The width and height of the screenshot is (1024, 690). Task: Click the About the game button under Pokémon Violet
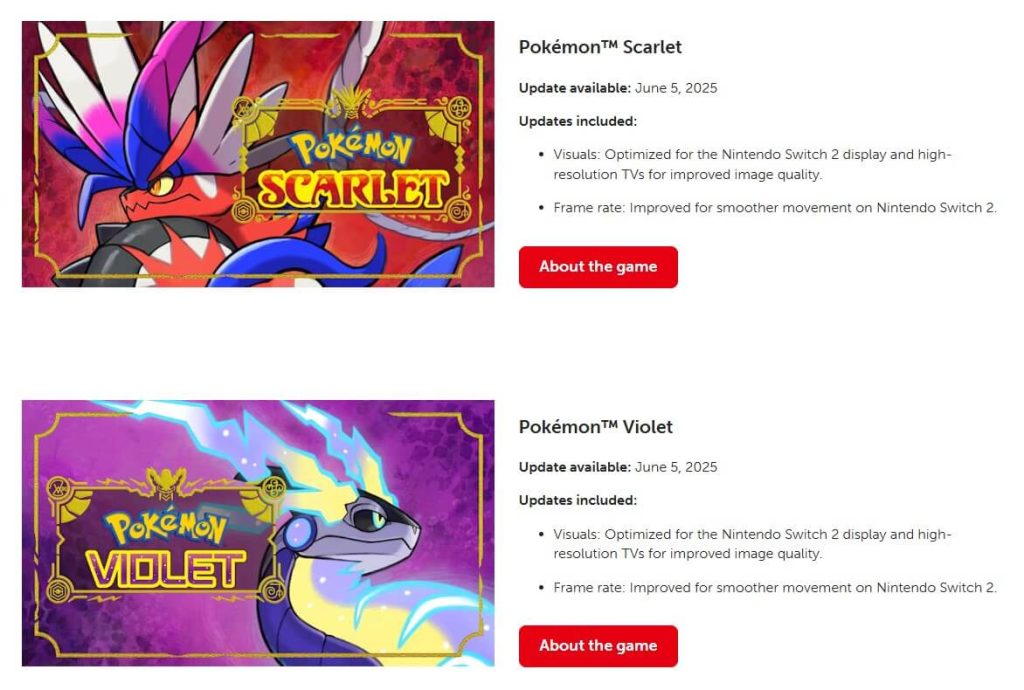pyautogui.click(x=598, y=646)
